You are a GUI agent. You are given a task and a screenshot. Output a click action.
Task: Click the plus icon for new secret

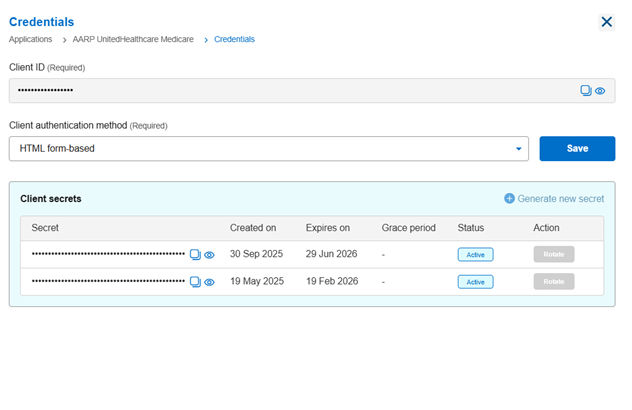point(509,198)
